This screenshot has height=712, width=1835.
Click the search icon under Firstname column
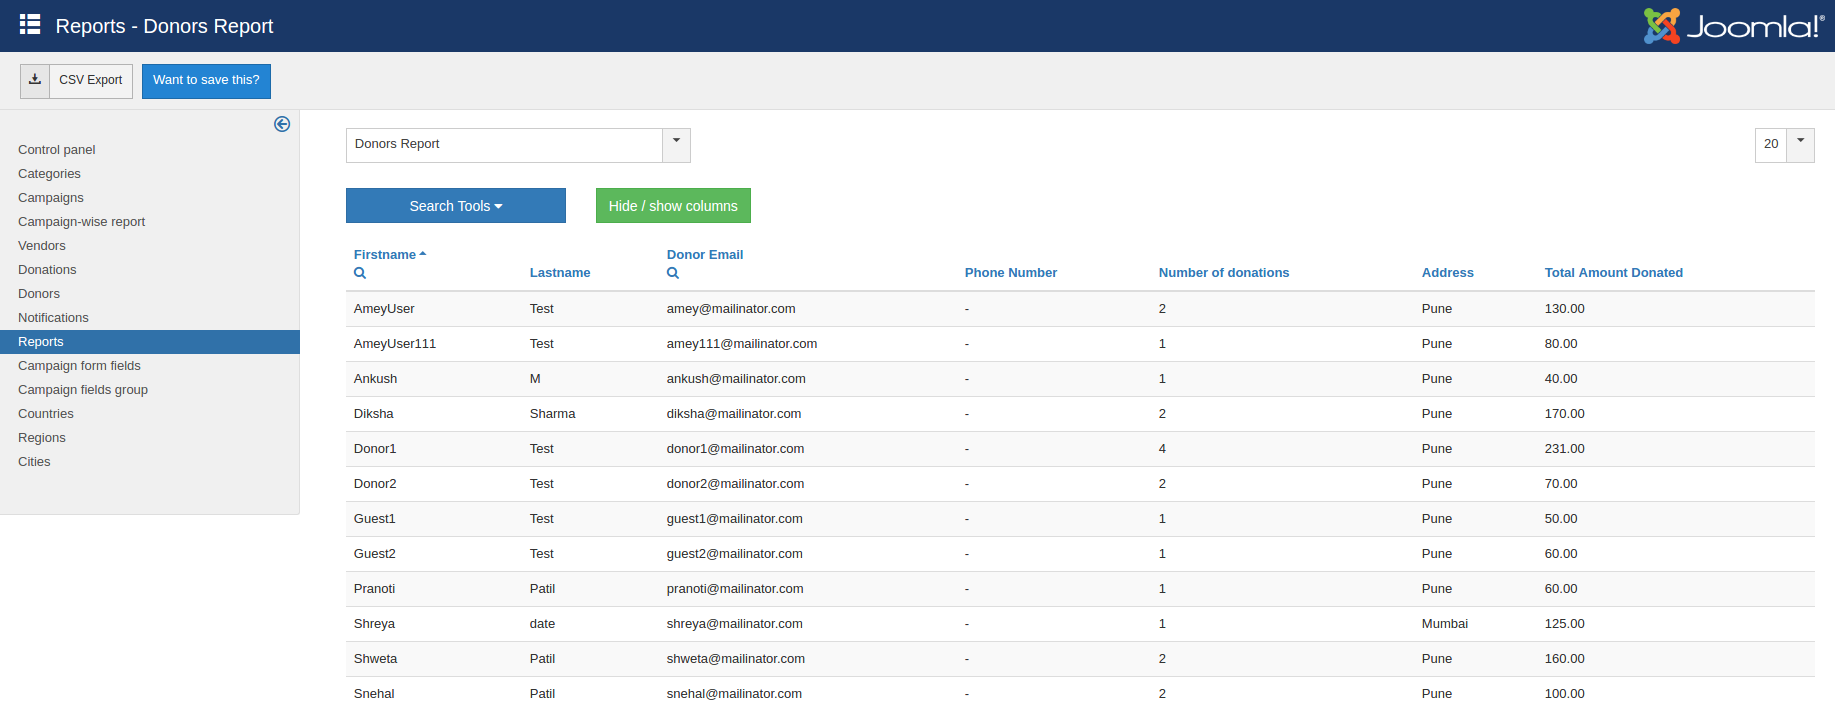click(x=360, y=273)
